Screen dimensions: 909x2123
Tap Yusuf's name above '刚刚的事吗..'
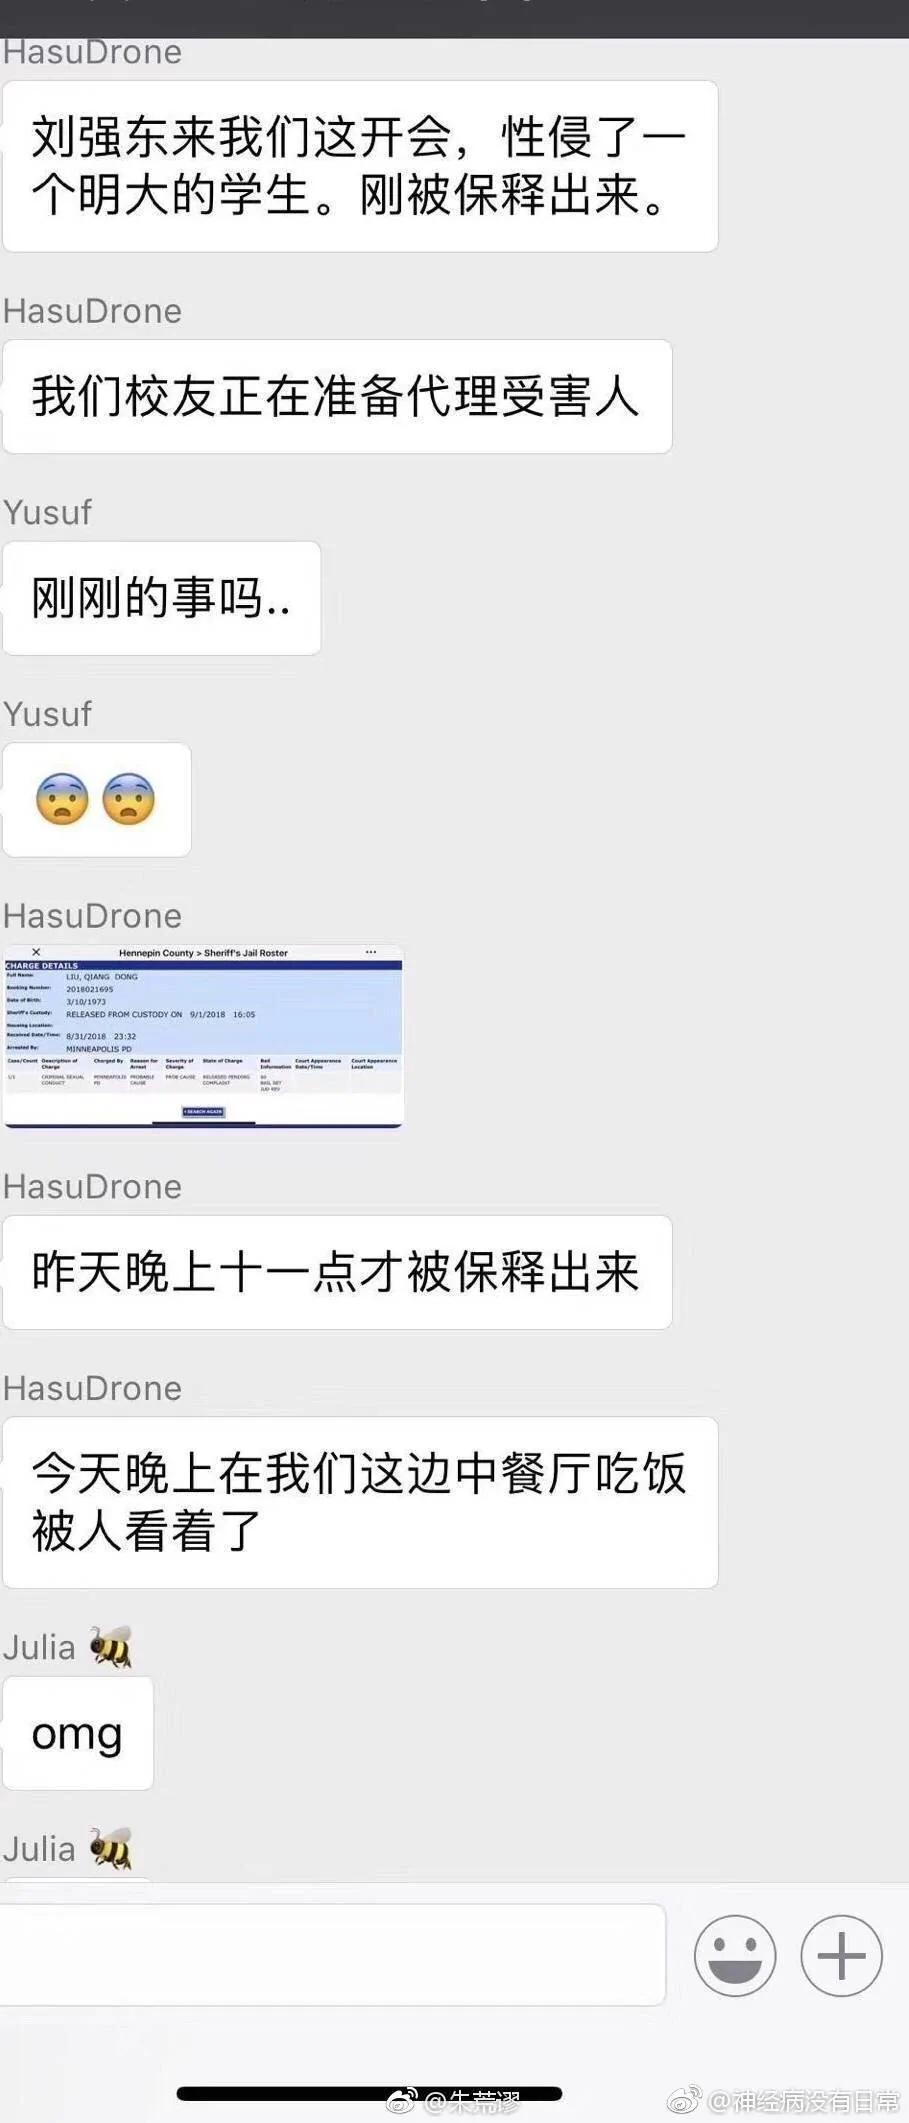click(x=47, y=512)
